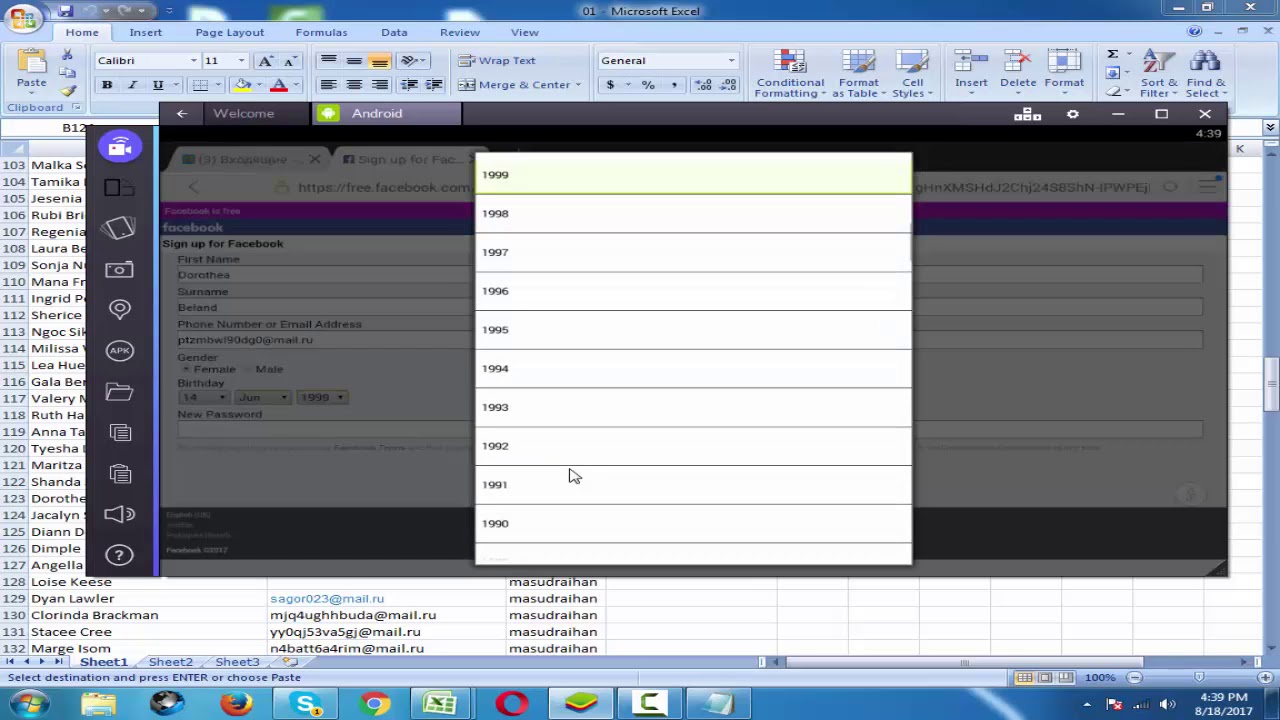This screenshot has height=720, width=1280.
Task: Click the Font Color red swatch
Action: pos(279,86)
